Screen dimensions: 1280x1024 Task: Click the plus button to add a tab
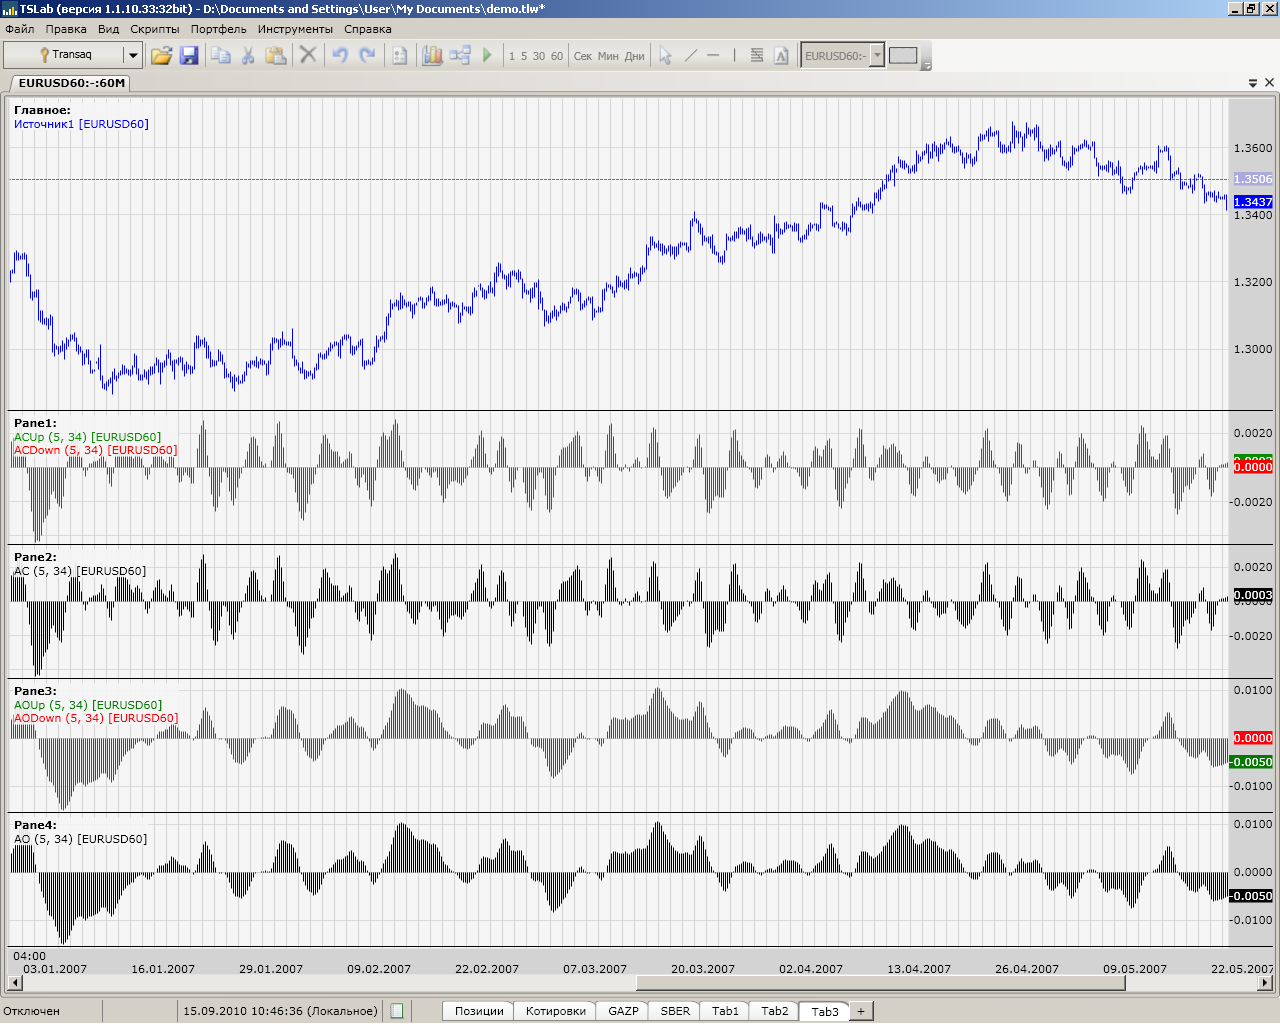860,1011
